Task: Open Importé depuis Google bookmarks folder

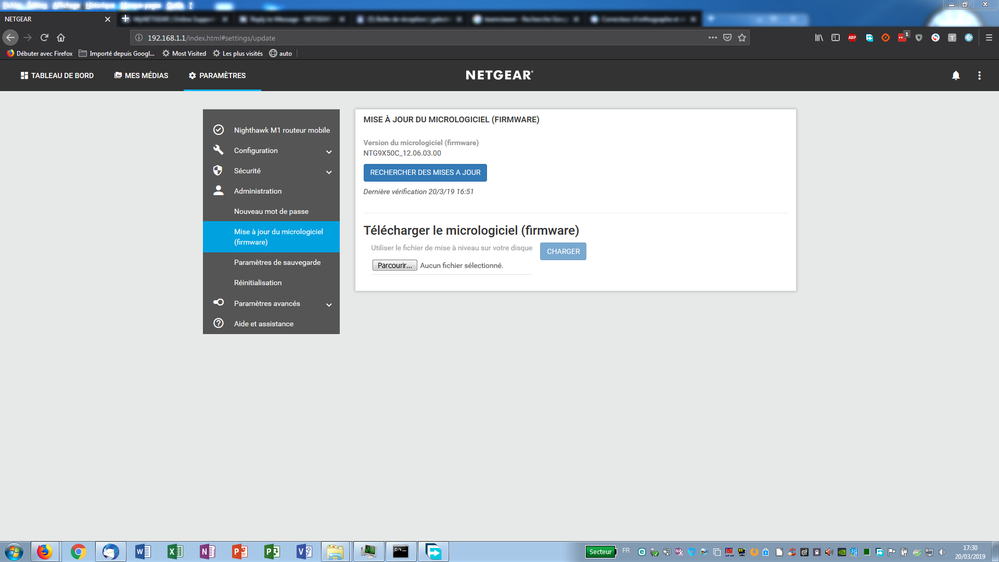Action: (117, 54)
